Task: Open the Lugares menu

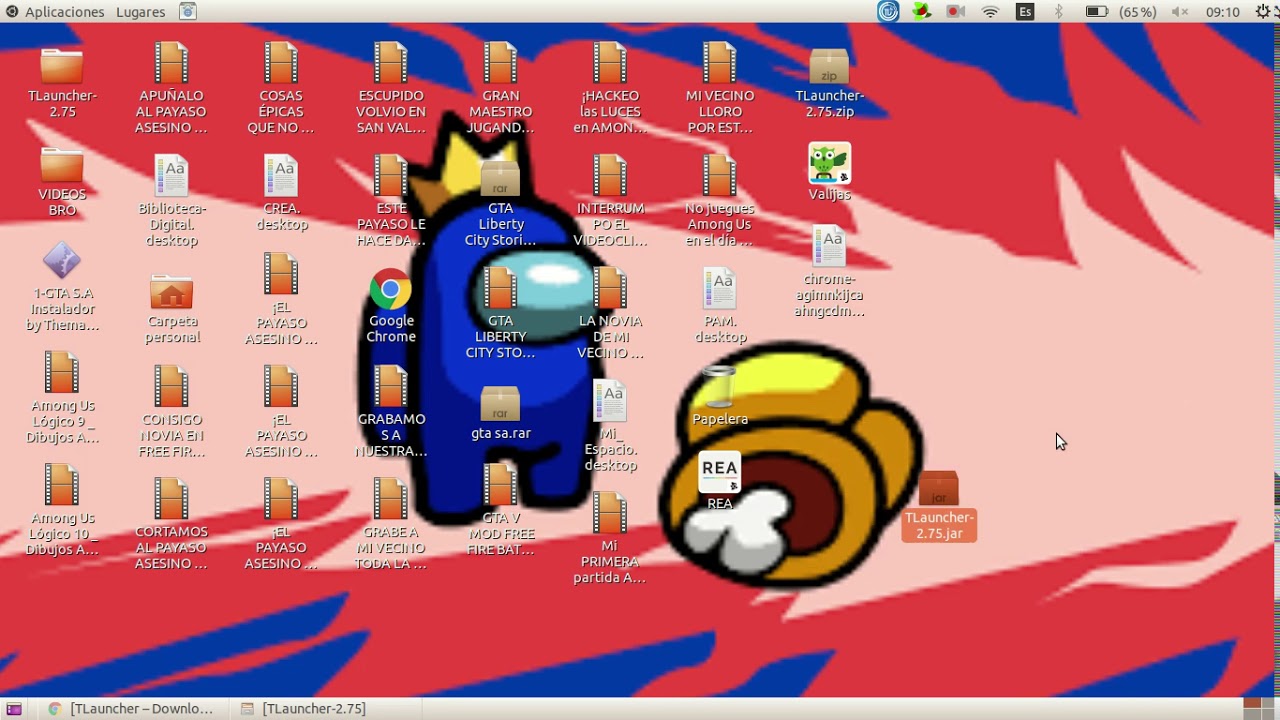Action: point(140,12)
